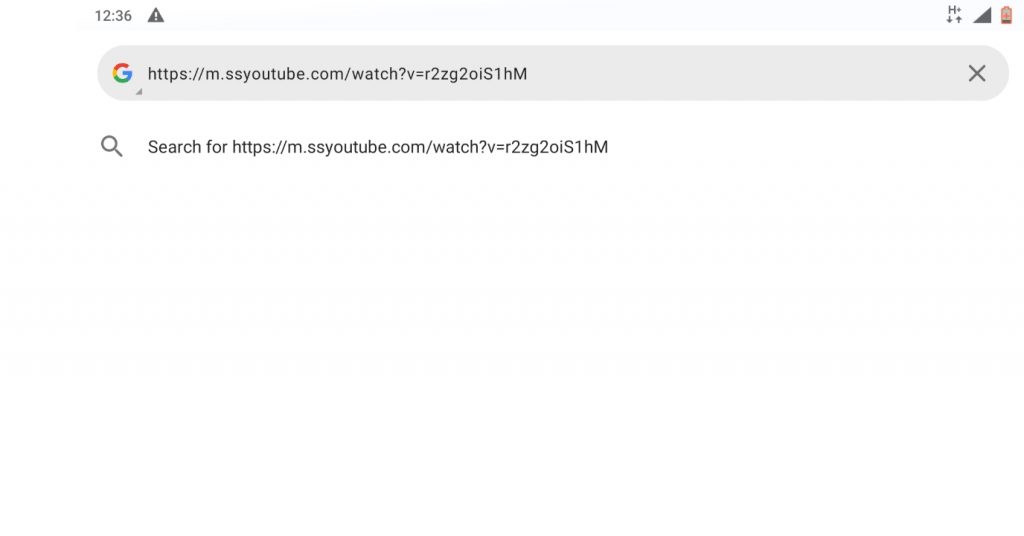The width and height of the screenshot is (1024, 536).
Task: Tap the Google G logo in the address bar
Action: pos(122,72)
